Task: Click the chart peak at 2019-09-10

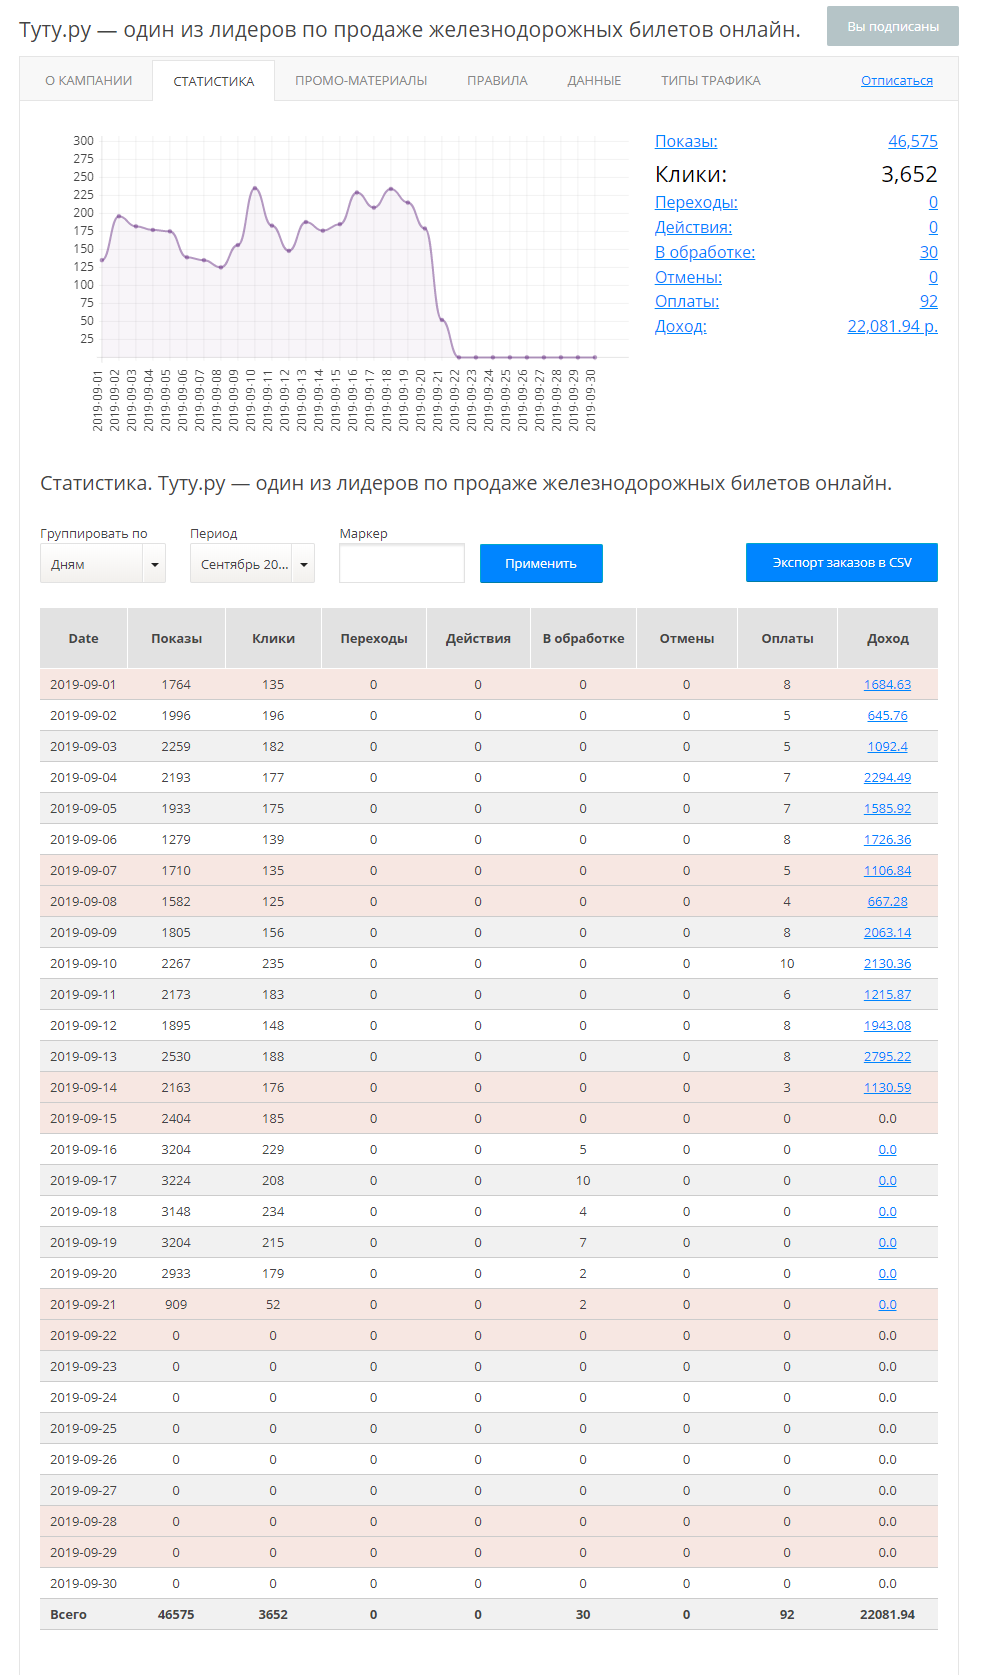Action: tap(255, 188)
